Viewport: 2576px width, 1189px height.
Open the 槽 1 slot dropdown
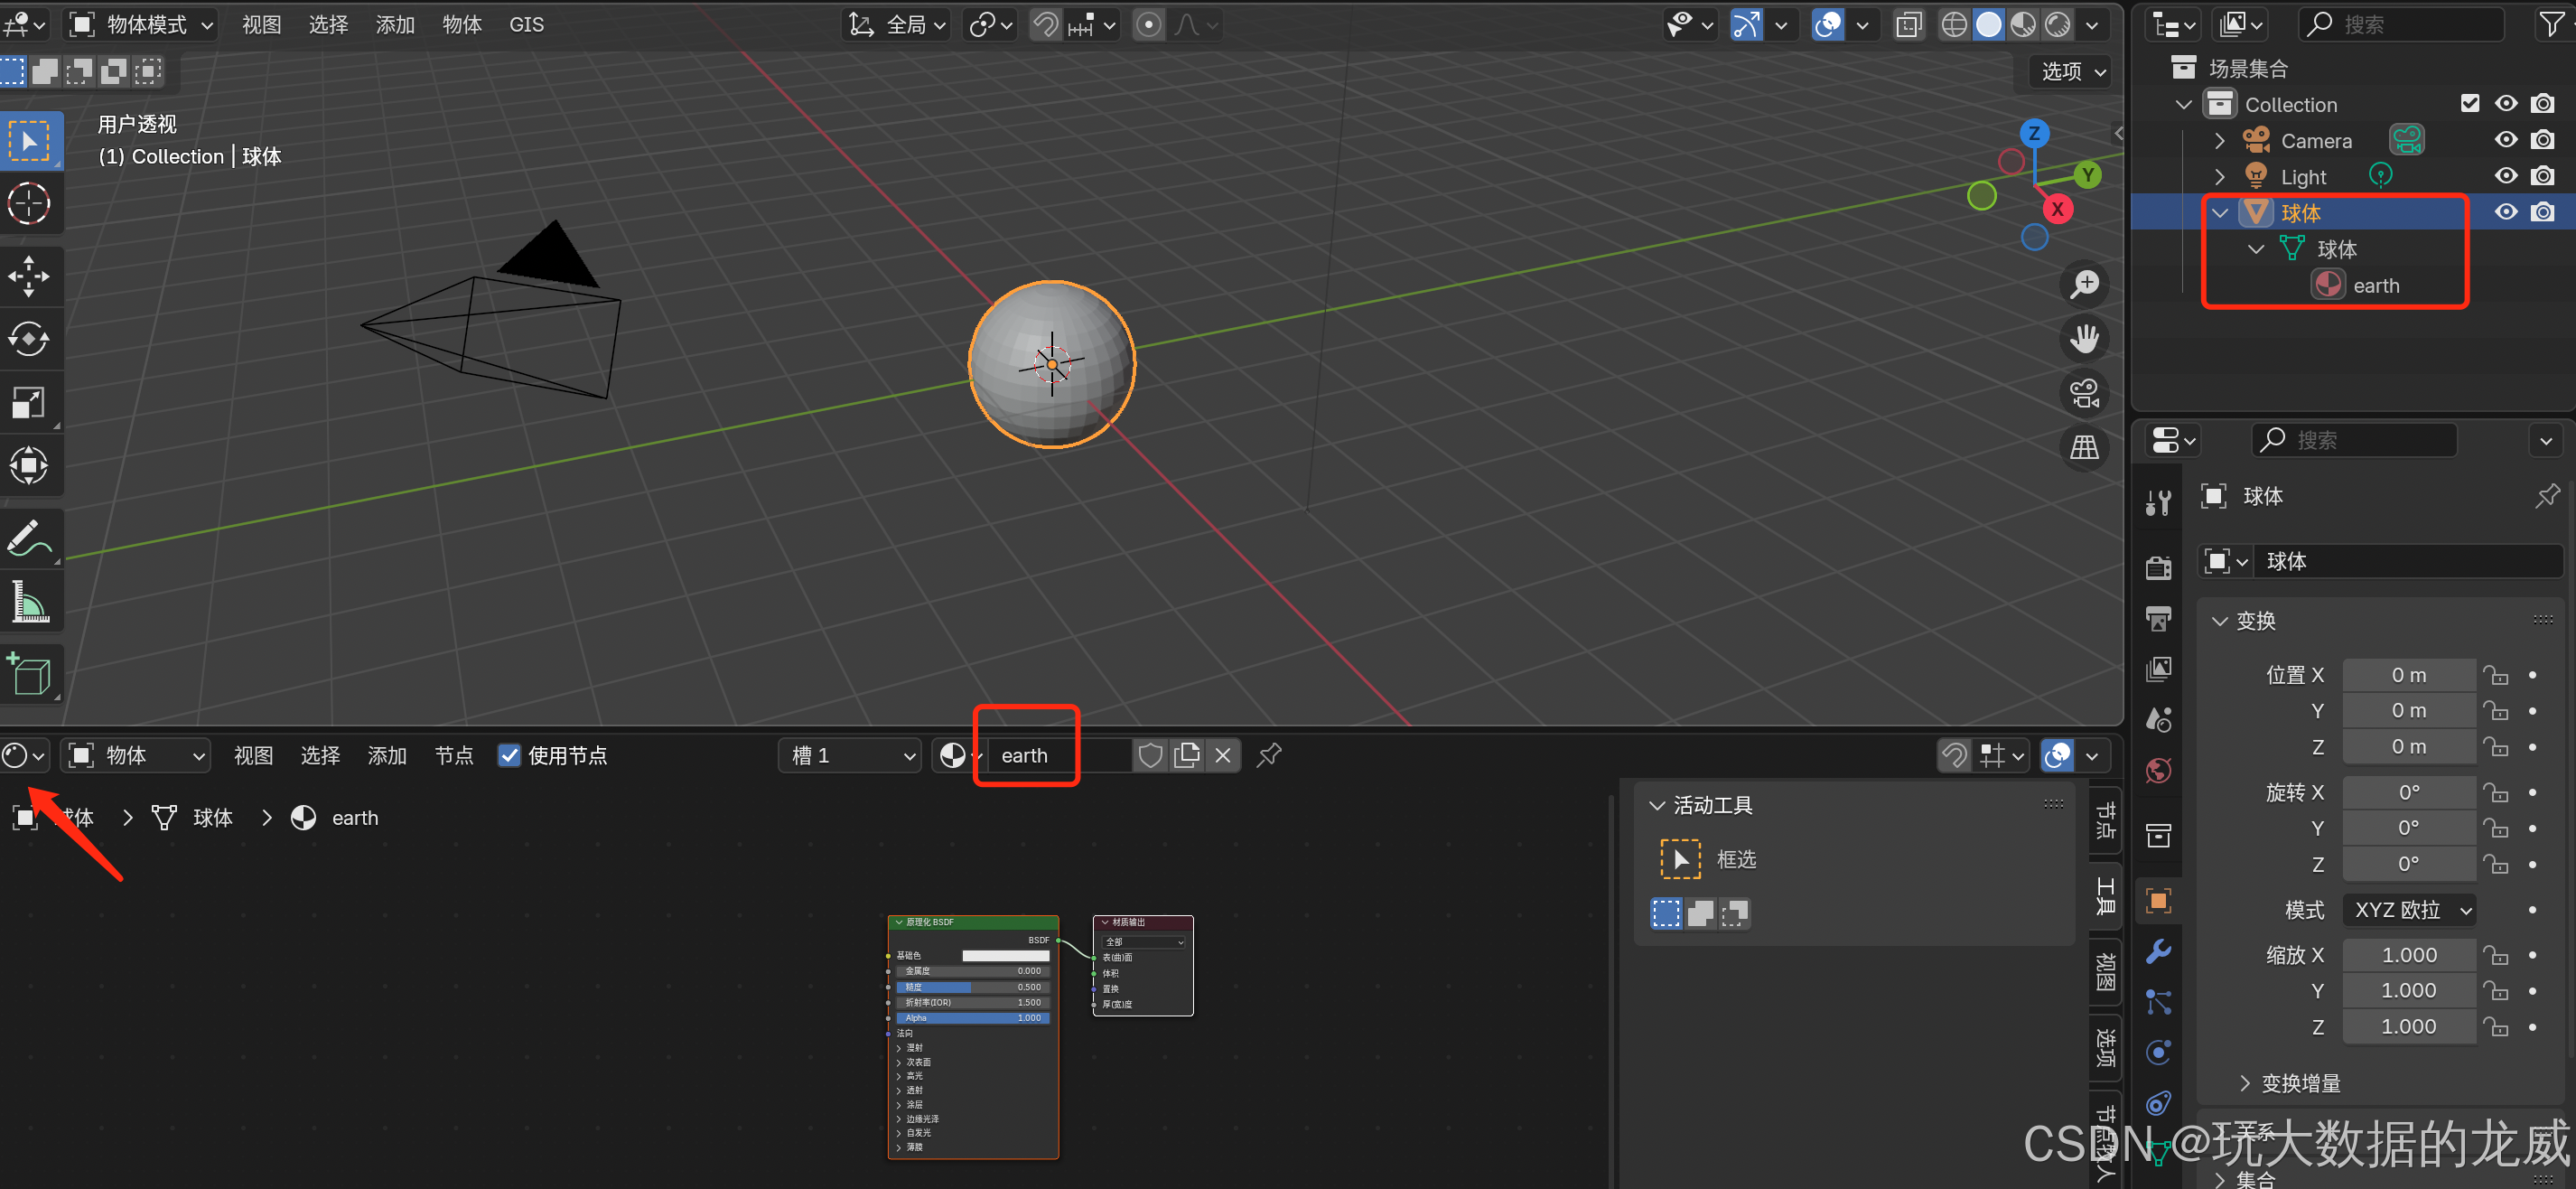click(x=851, y=755)
